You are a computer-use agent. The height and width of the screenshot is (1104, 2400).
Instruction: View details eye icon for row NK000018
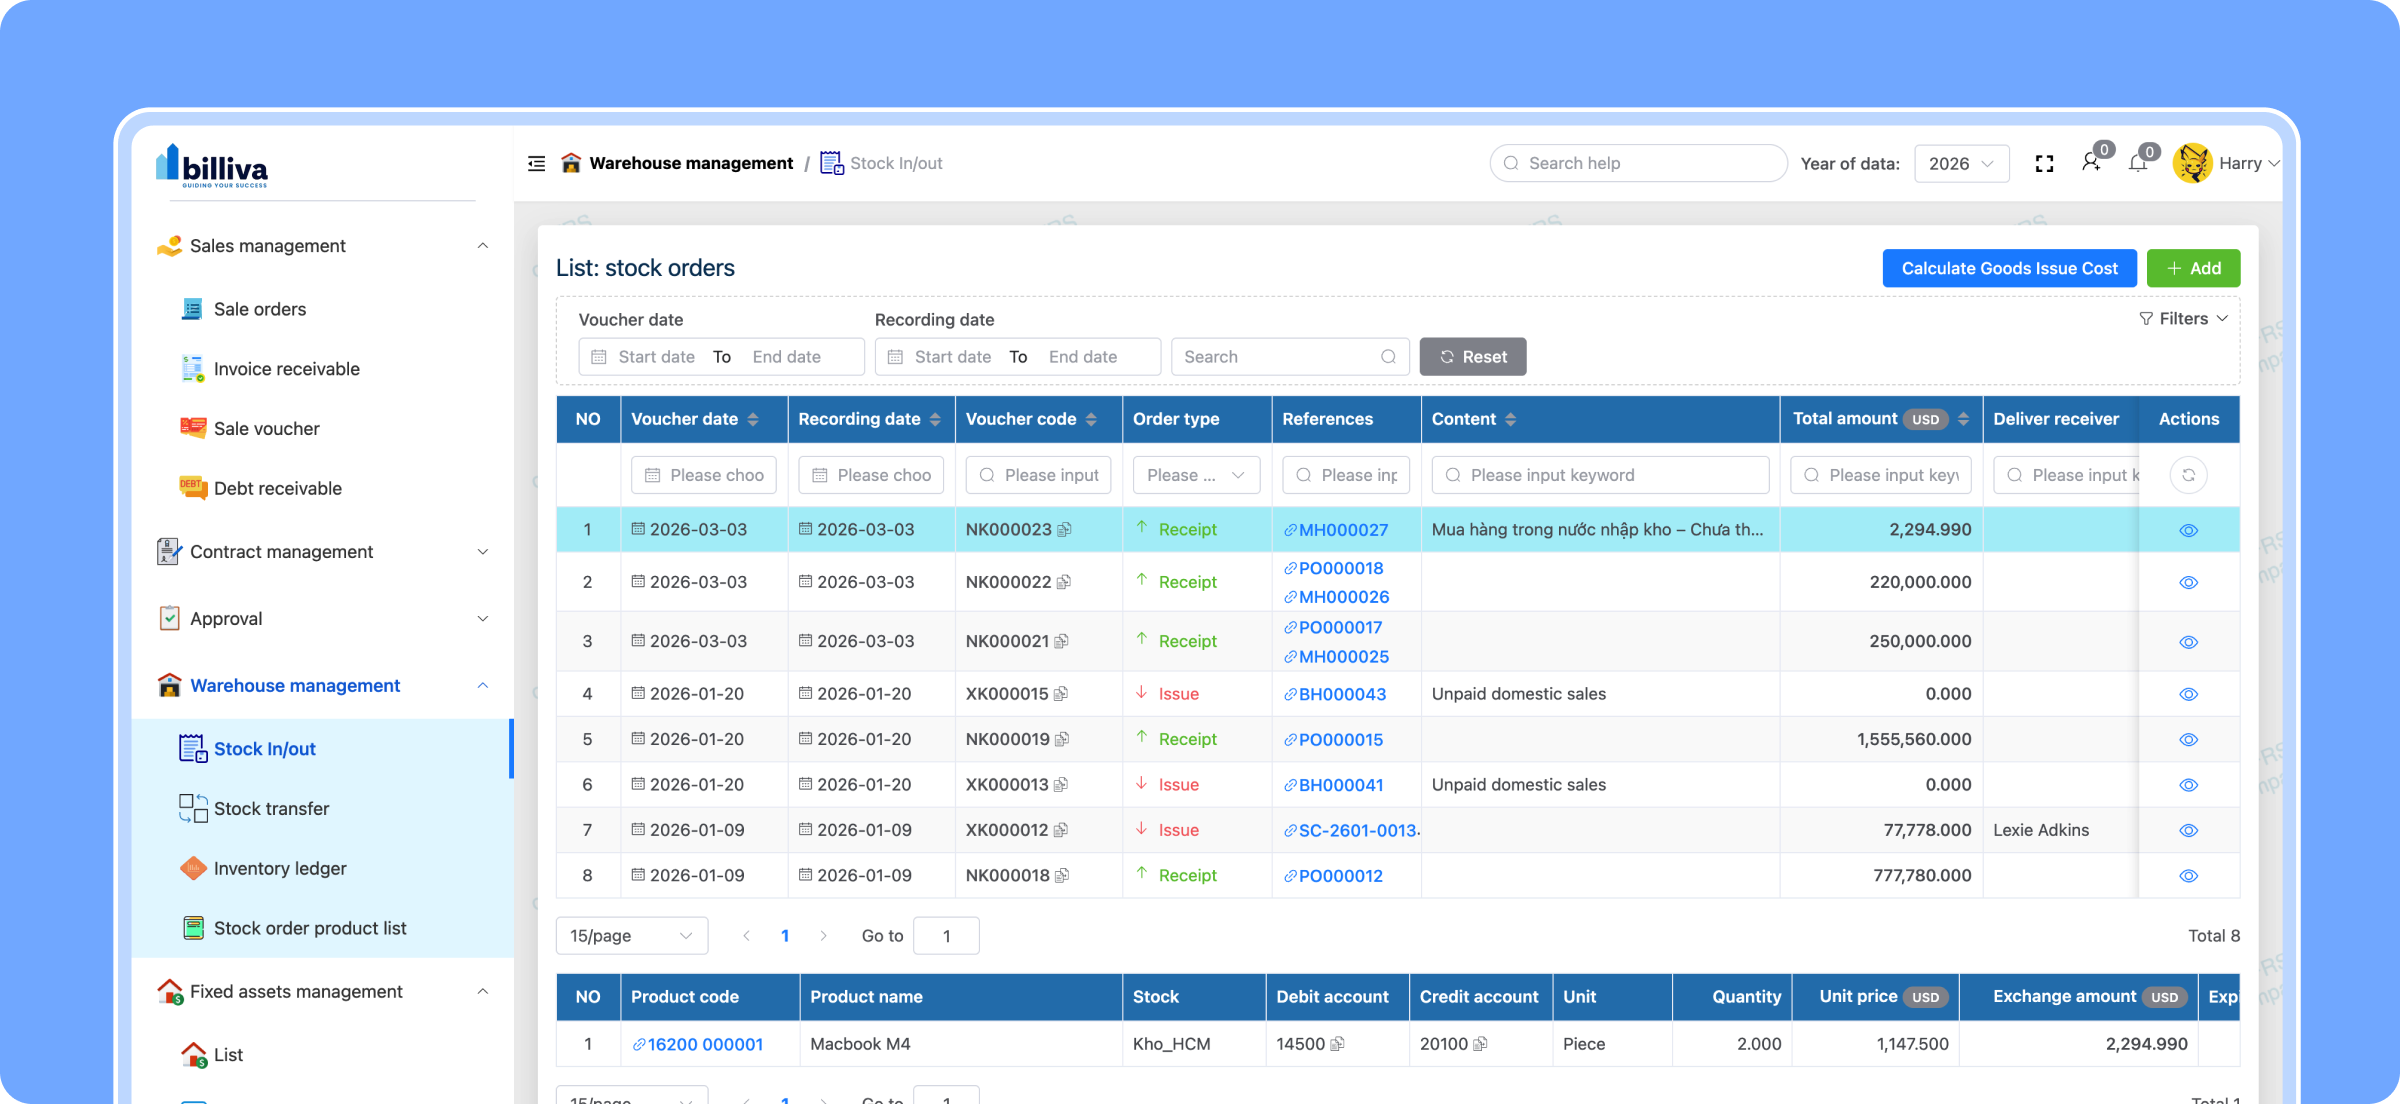(x=2188, y=876)
